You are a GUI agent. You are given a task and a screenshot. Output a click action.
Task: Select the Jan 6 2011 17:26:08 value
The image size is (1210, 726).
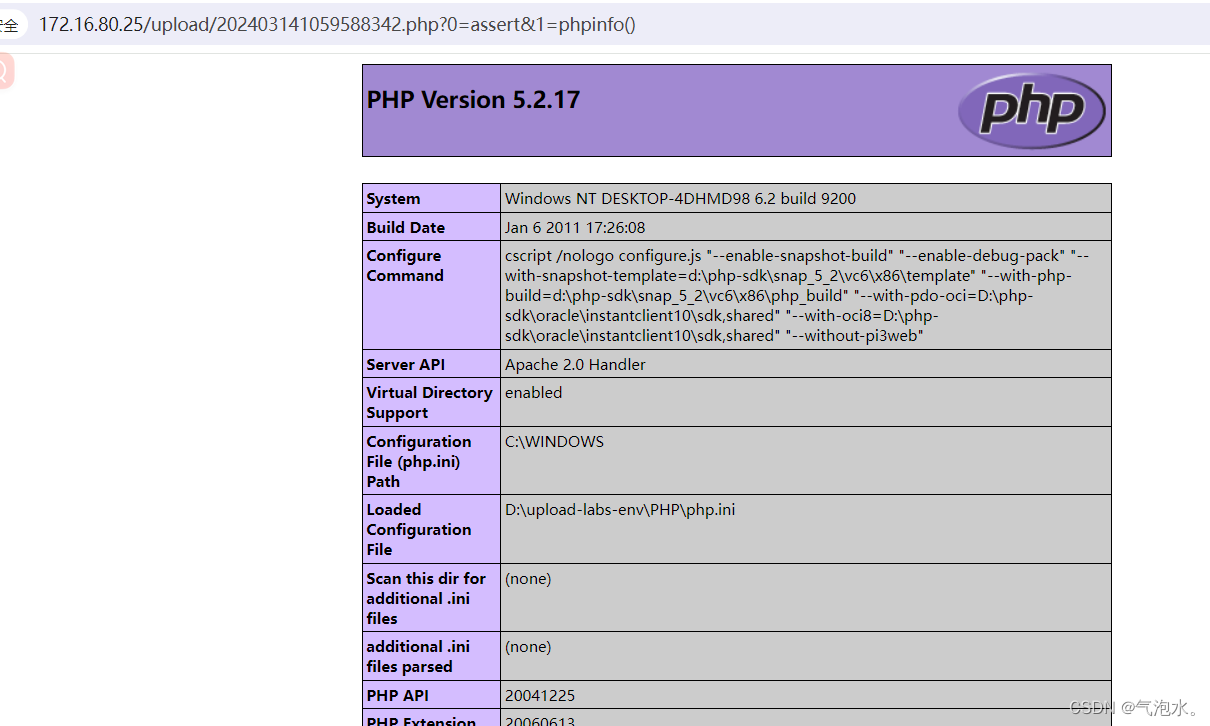pyautogui.click(x=575, y=227)
